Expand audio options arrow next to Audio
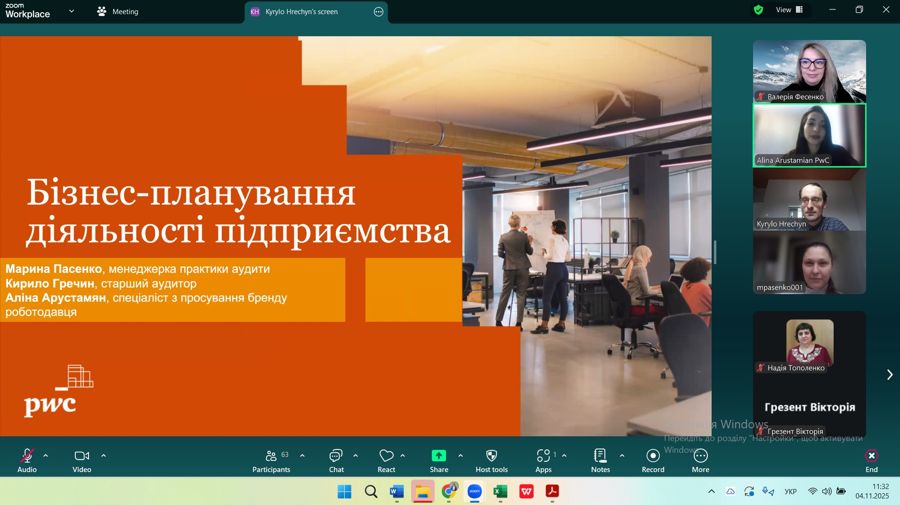 (x=46, y=455)
